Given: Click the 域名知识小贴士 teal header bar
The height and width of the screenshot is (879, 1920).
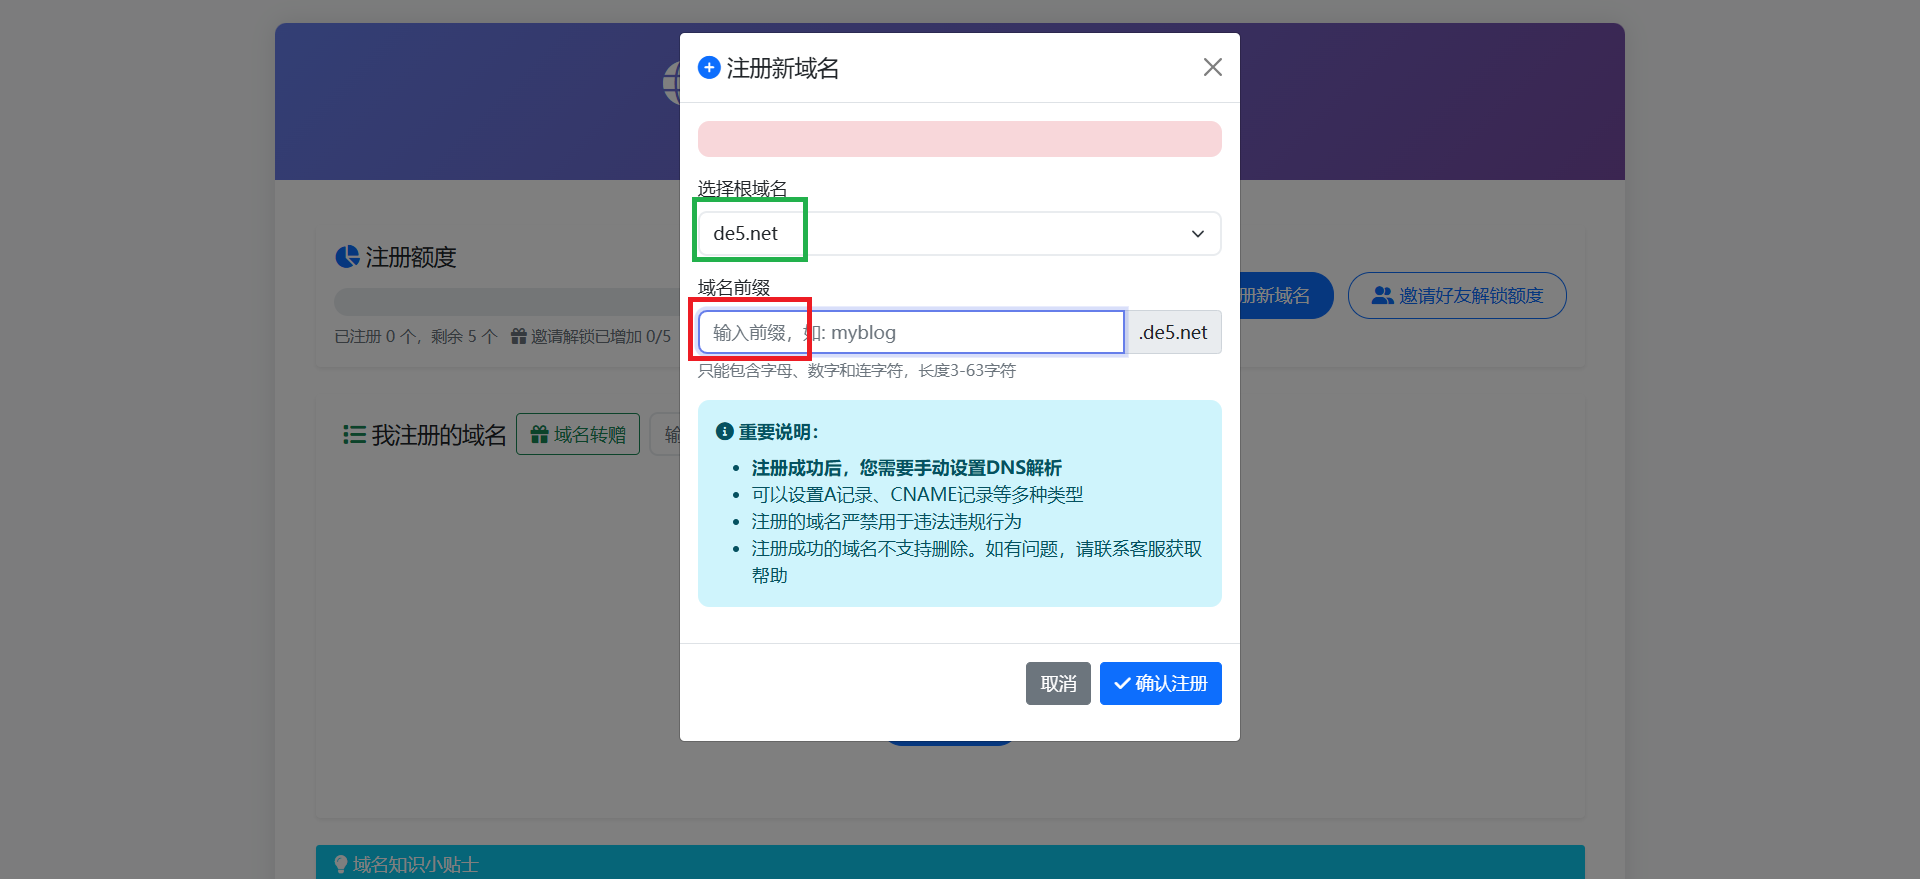Looking at the screenshot, I should point(950,863).
